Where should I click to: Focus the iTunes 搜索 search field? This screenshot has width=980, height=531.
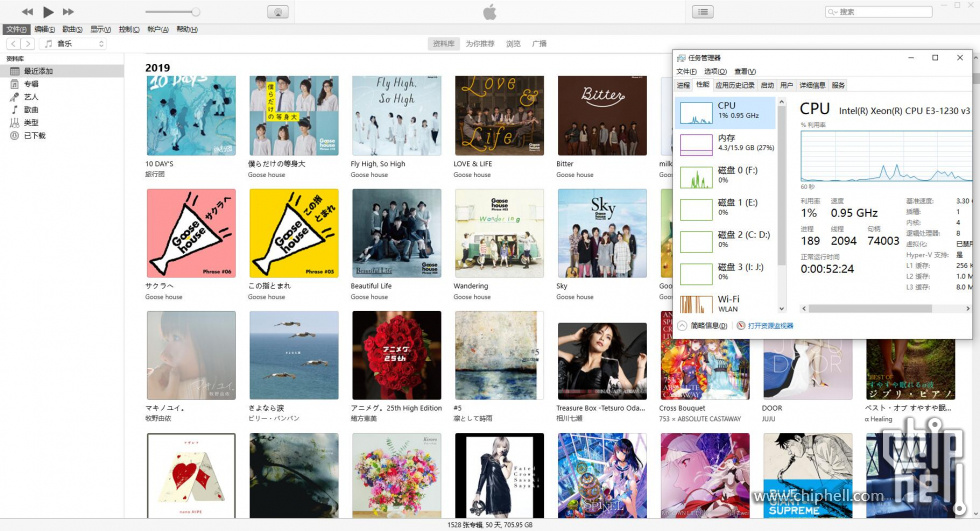(879, 12)
